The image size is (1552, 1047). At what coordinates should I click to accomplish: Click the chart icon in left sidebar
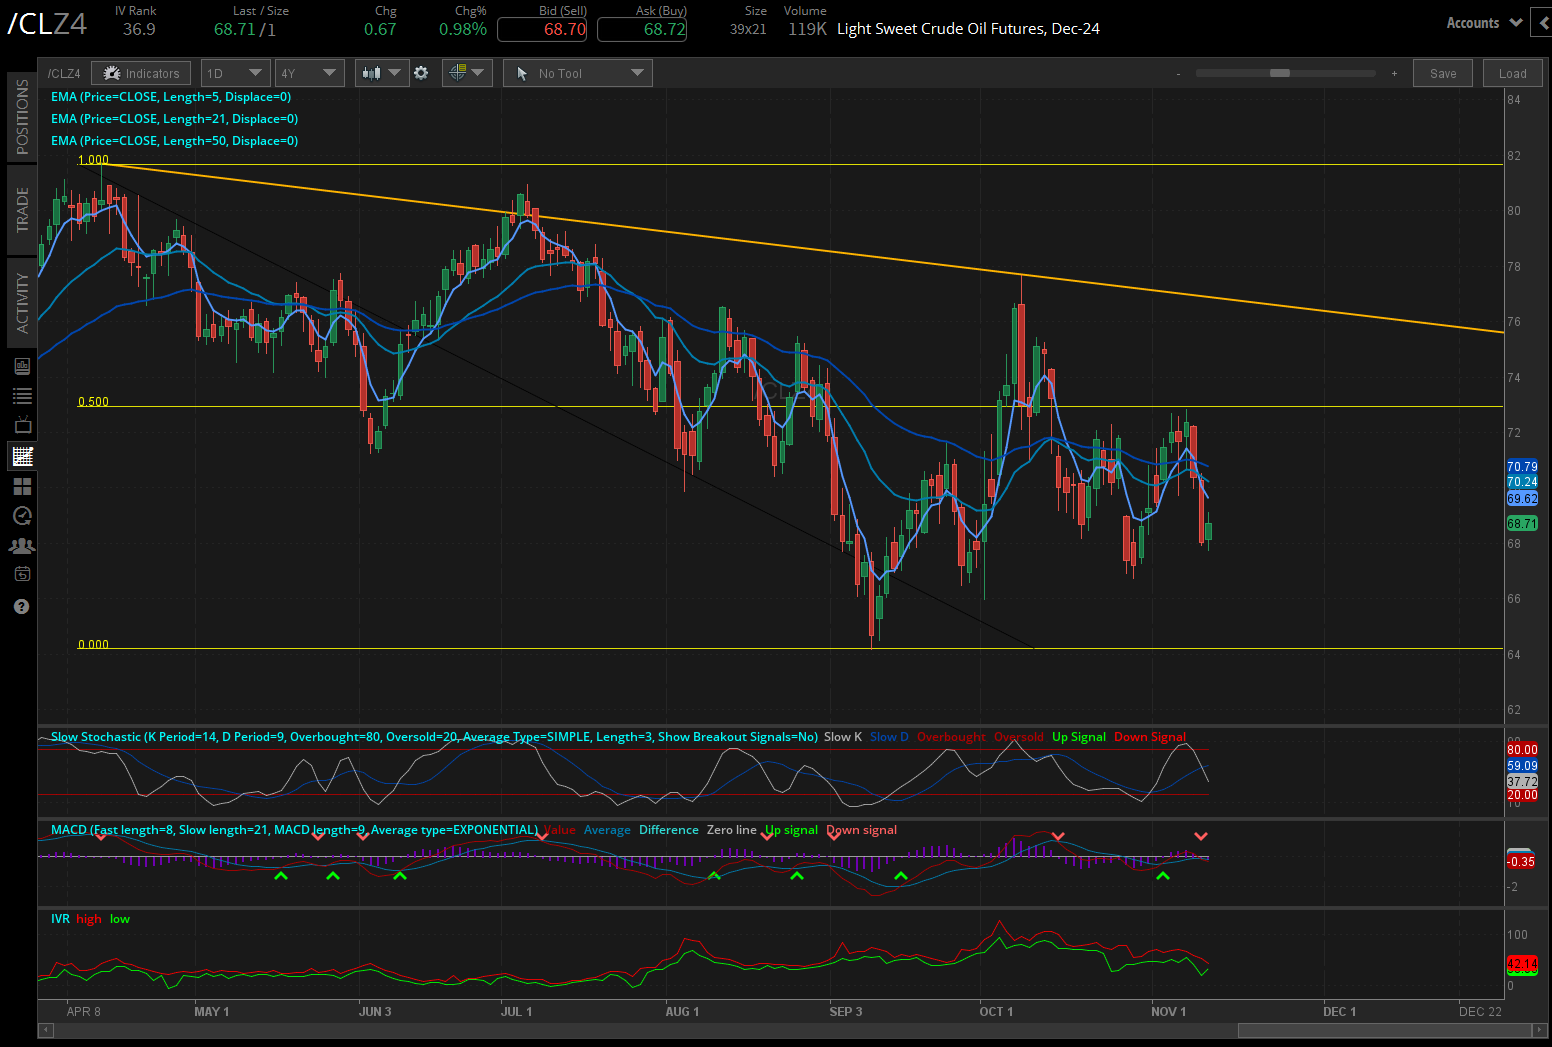(x=21, y=456)
